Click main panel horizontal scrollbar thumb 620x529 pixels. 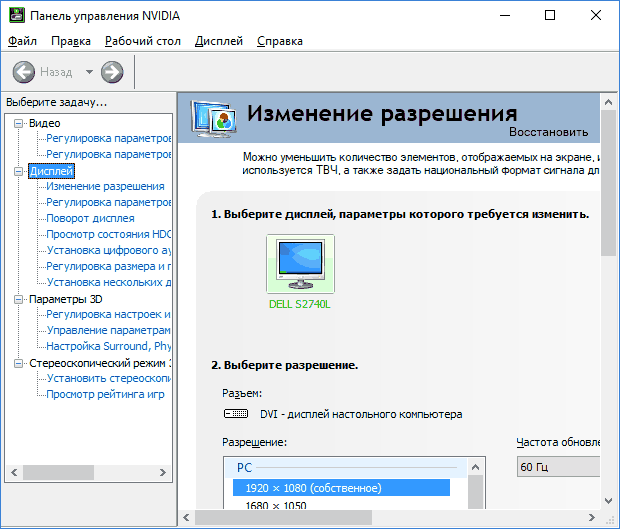point(284,518)
